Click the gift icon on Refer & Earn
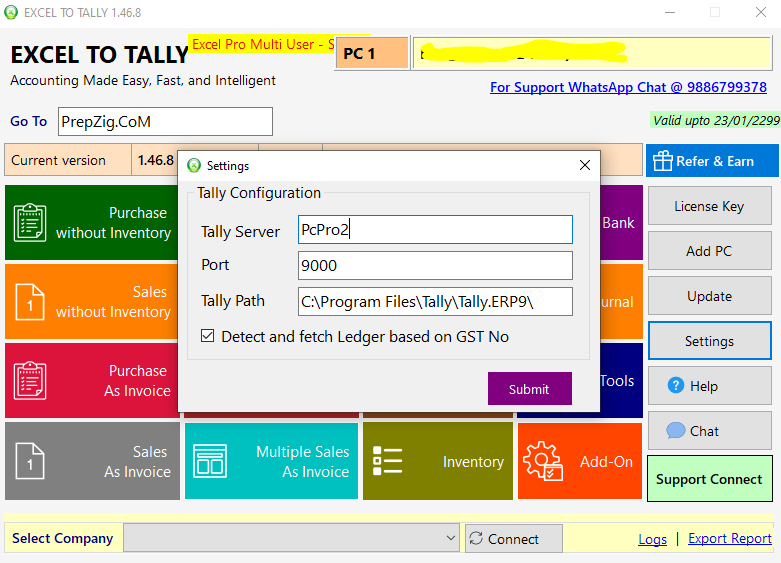 (x=662, y=161)
